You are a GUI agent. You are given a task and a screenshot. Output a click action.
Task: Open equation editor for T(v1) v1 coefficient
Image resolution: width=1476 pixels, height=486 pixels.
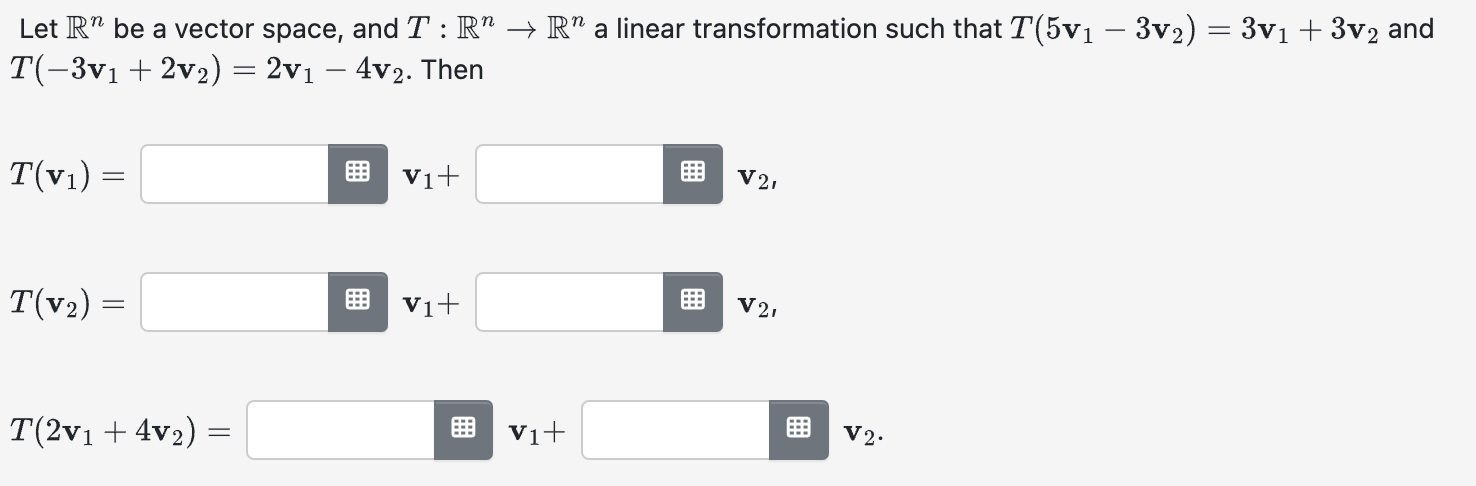pyautogui.click(x=357, y=174)
